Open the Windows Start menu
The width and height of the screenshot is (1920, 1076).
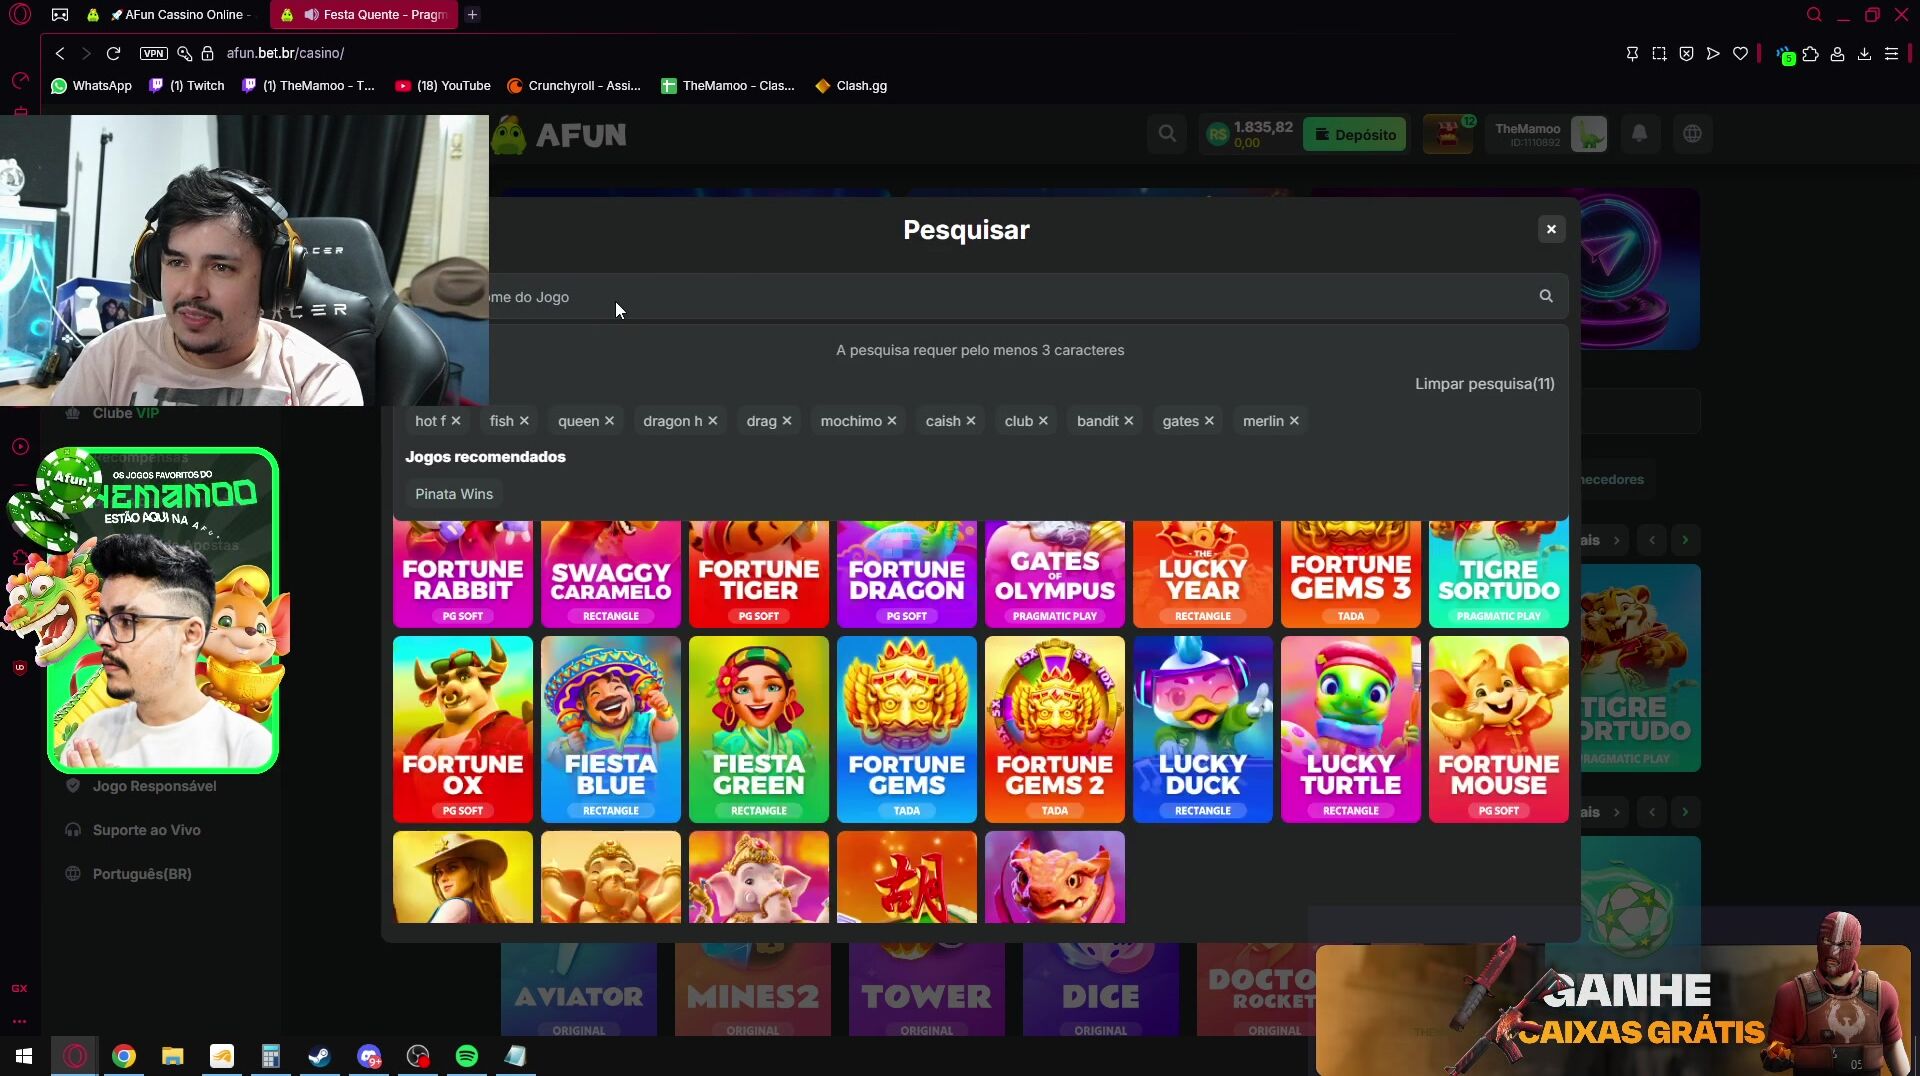point(24,1056)
